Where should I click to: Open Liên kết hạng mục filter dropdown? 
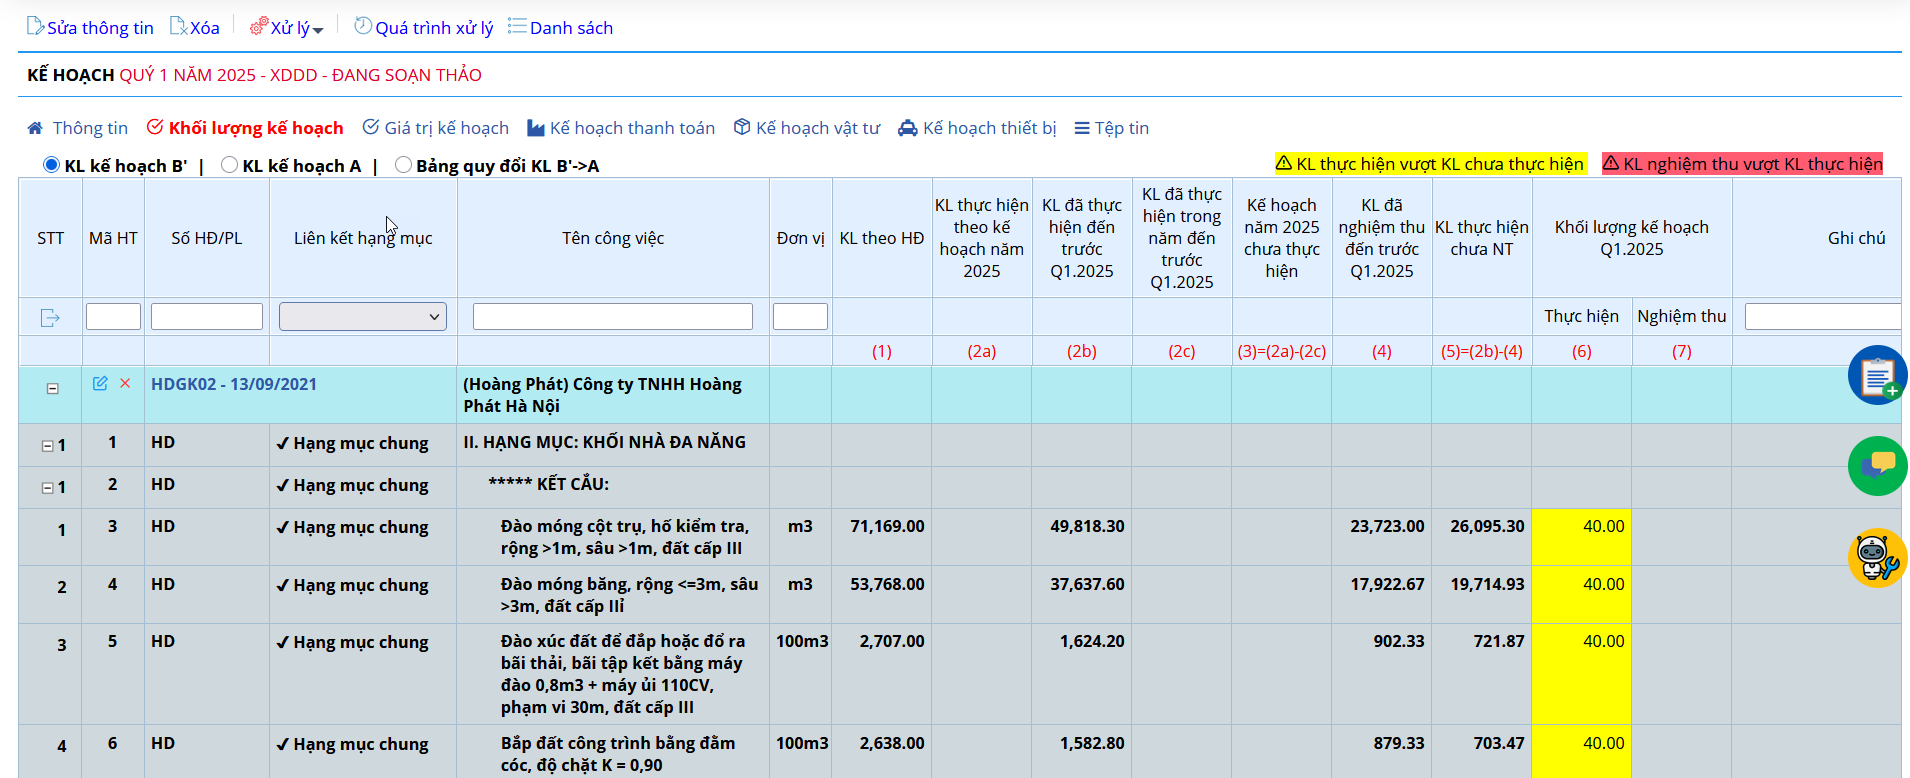coord(363,317)
